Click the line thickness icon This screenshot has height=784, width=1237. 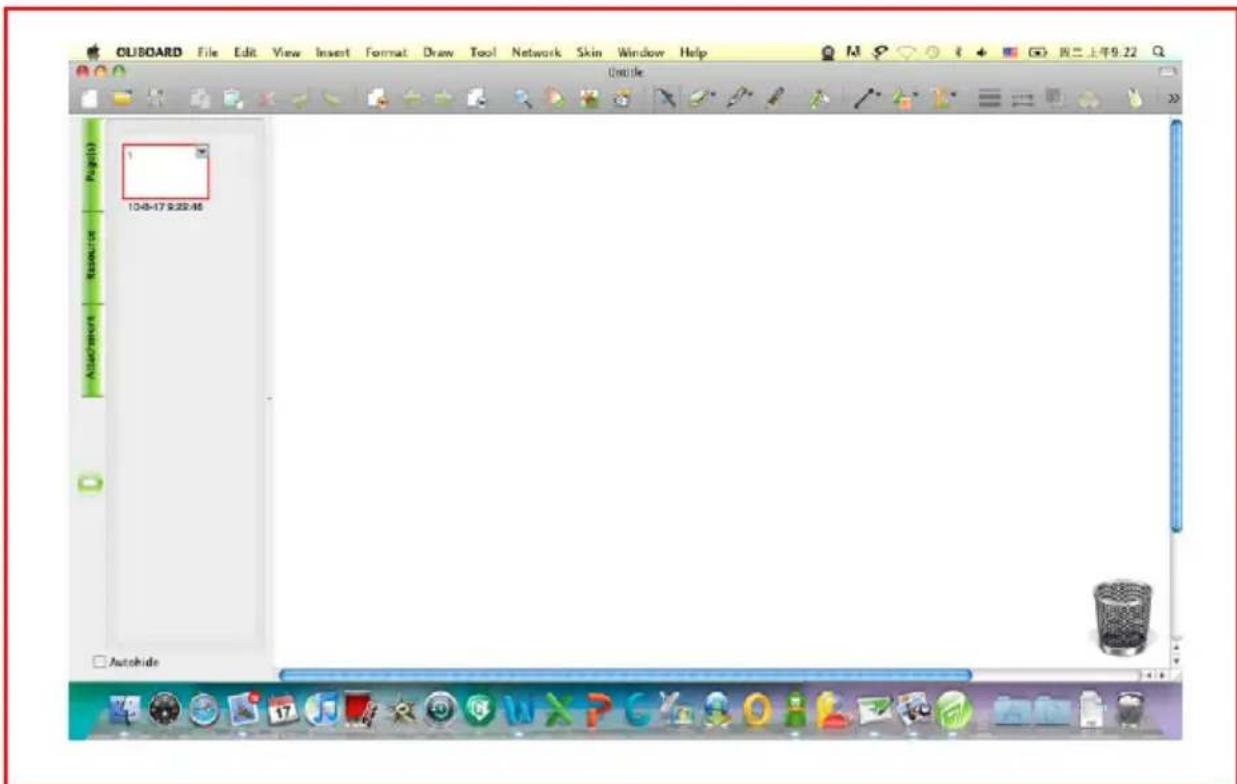pos(988,99)
